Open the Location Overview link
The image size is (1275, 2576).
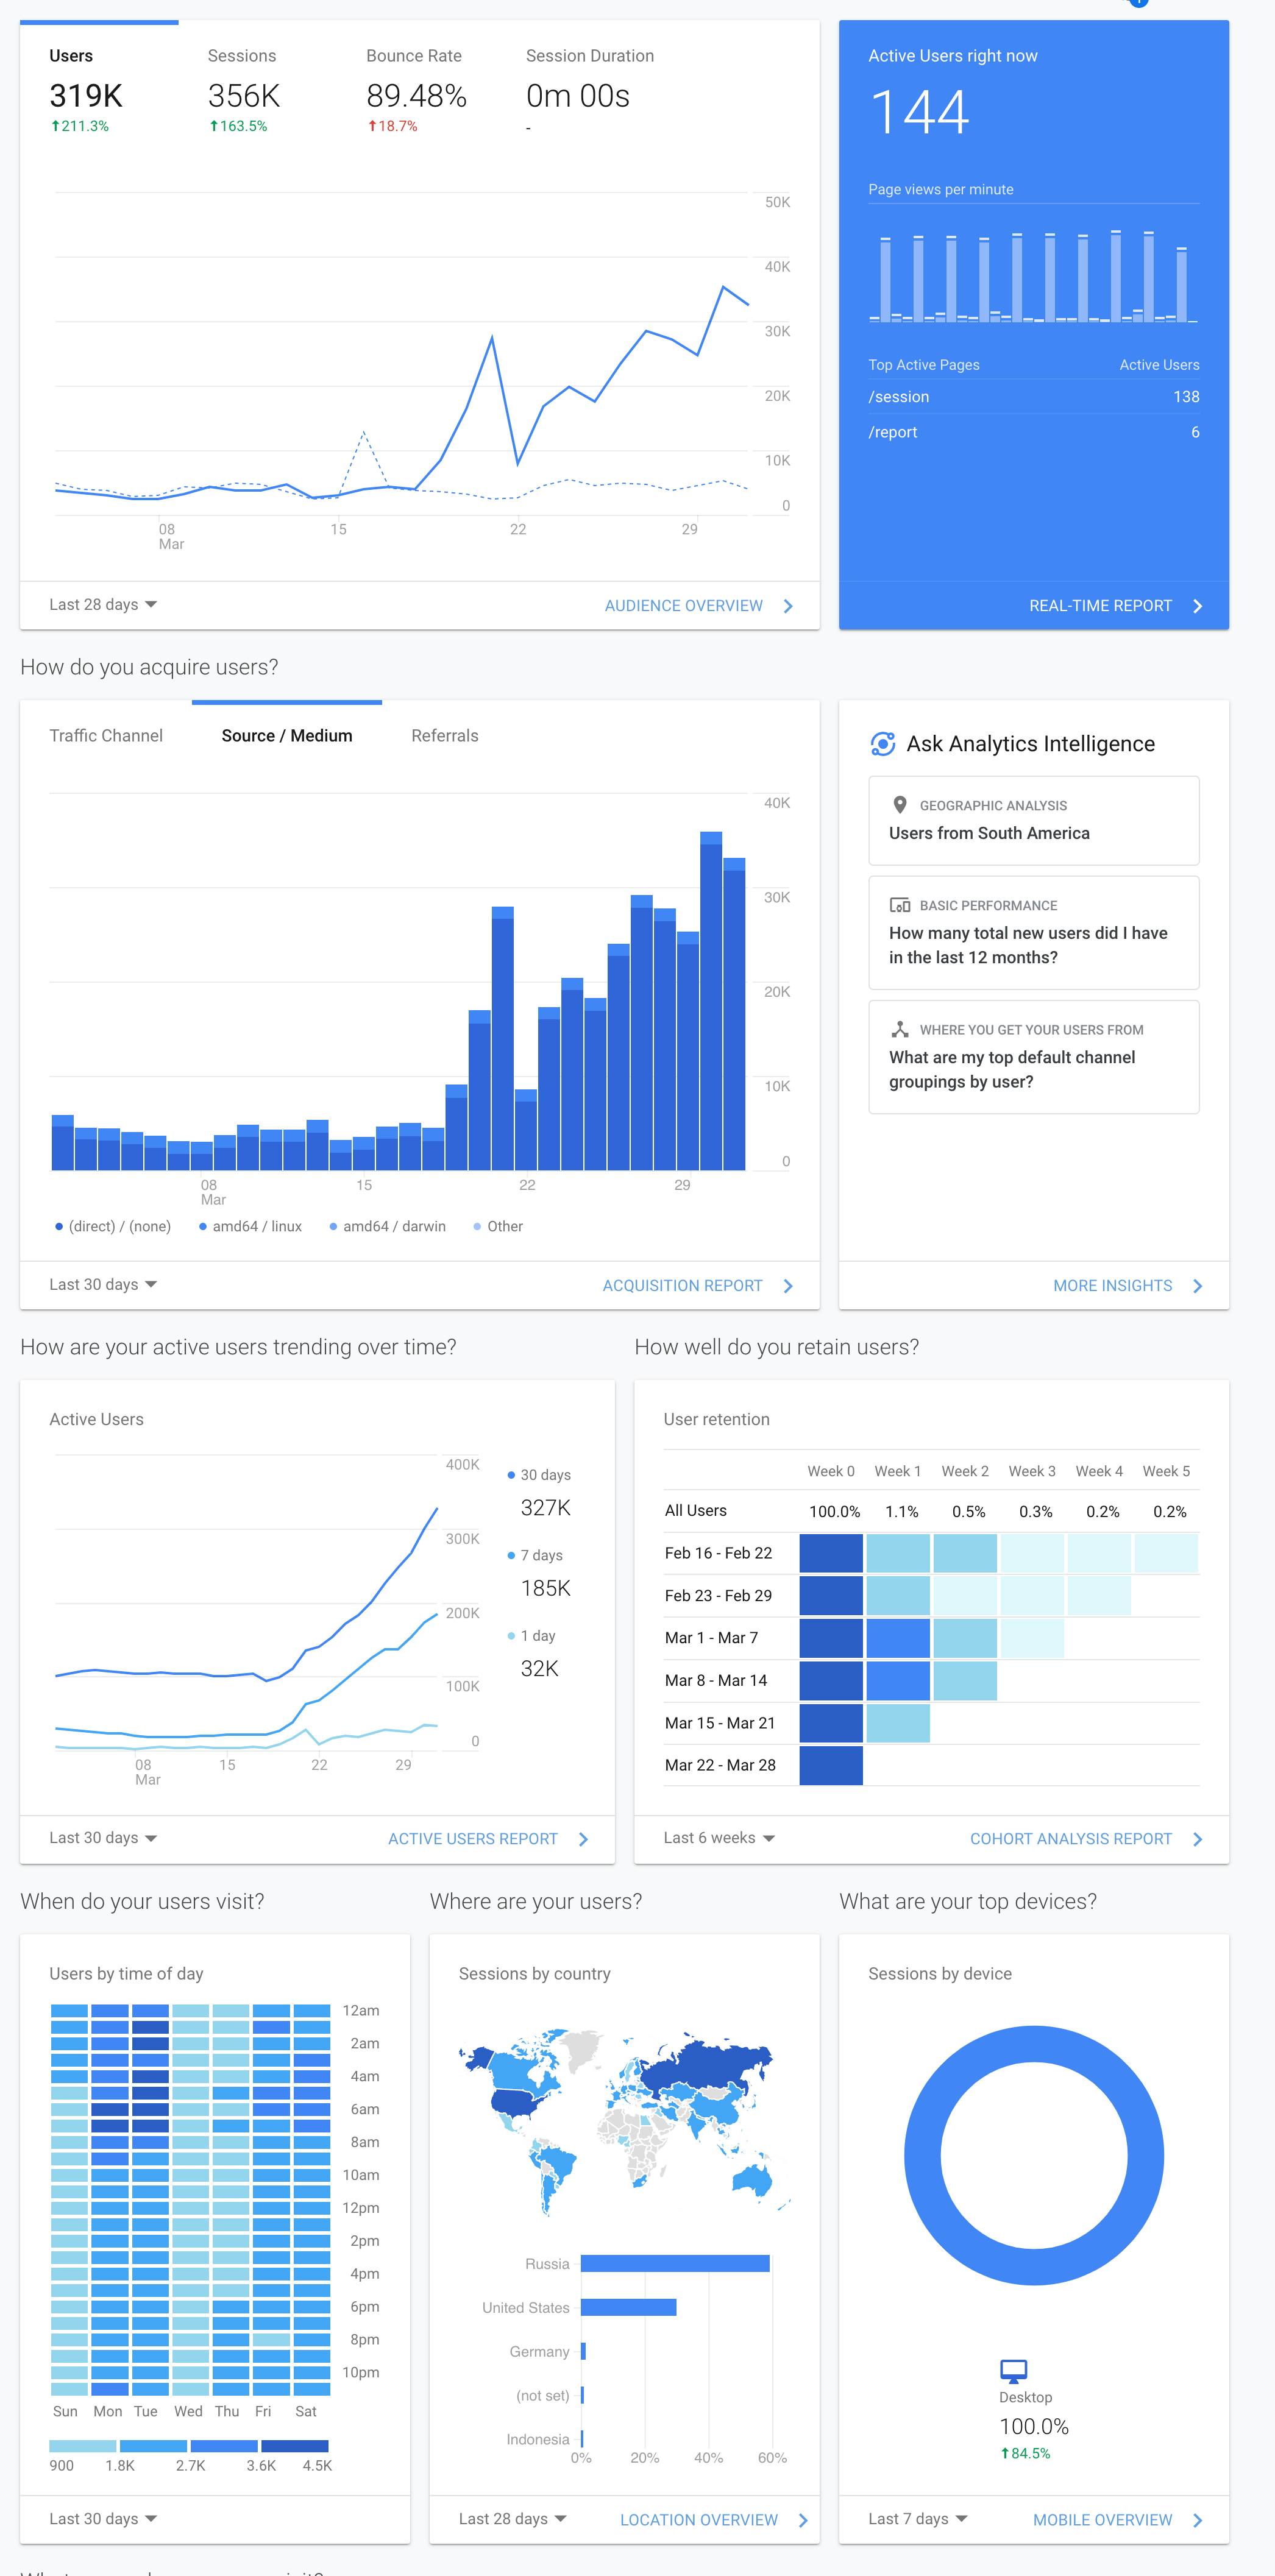[x=699, y=2520]
